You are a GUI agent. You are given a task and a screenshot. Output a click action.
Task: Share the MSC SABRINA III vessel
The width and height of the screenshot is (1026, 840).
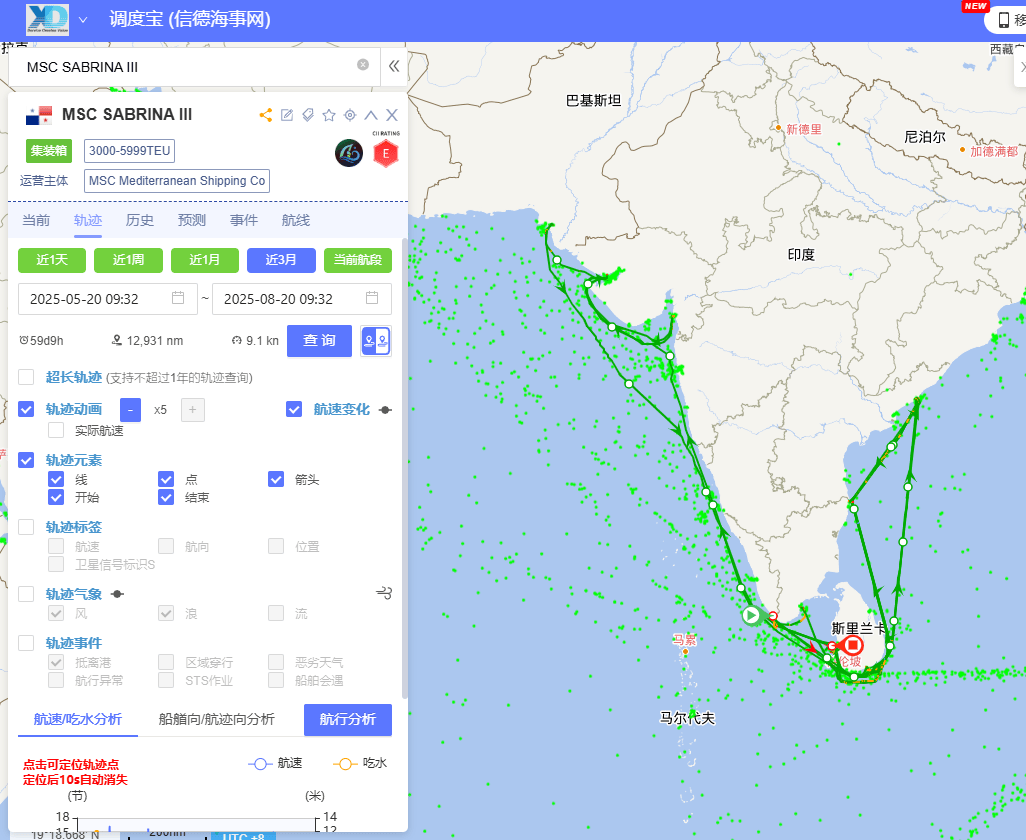click(265, 115)
